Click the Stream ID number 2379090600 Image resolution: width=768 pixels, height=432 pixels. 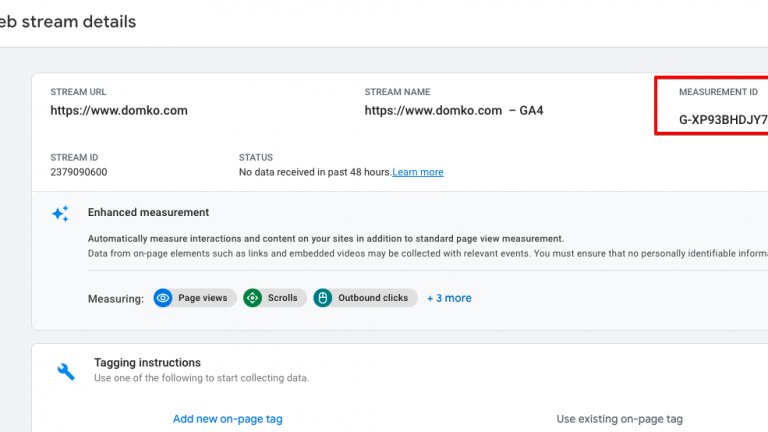click(x=79, y=172)
